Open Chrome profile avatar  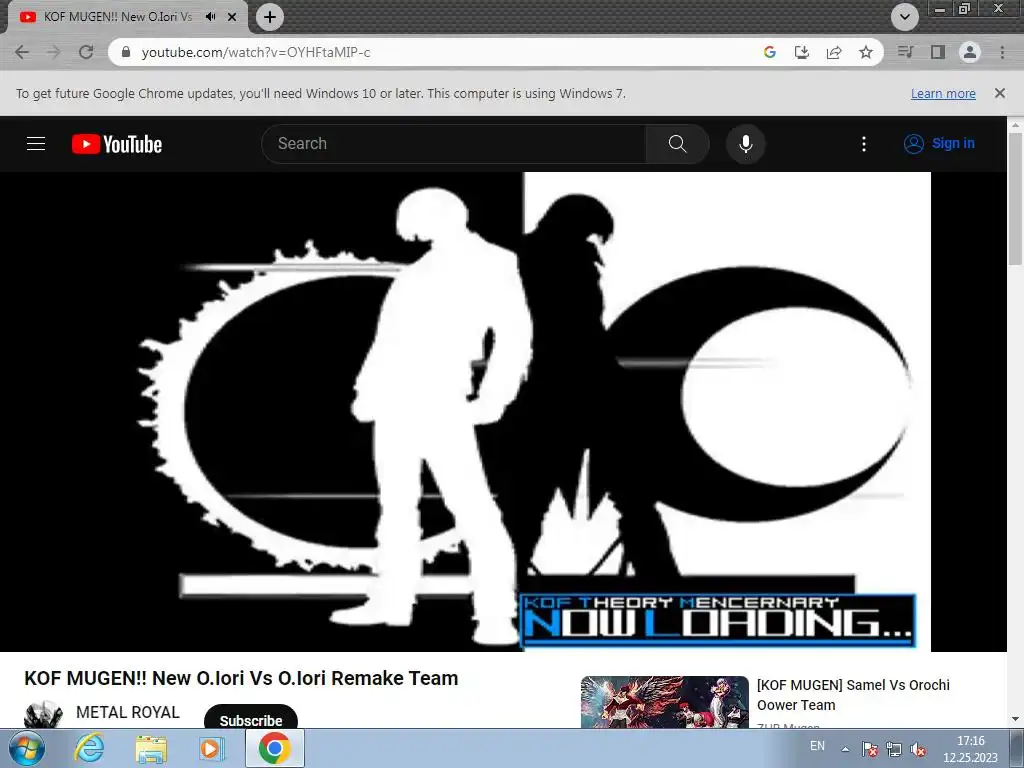pyautogui.click(x=970, y=52)
